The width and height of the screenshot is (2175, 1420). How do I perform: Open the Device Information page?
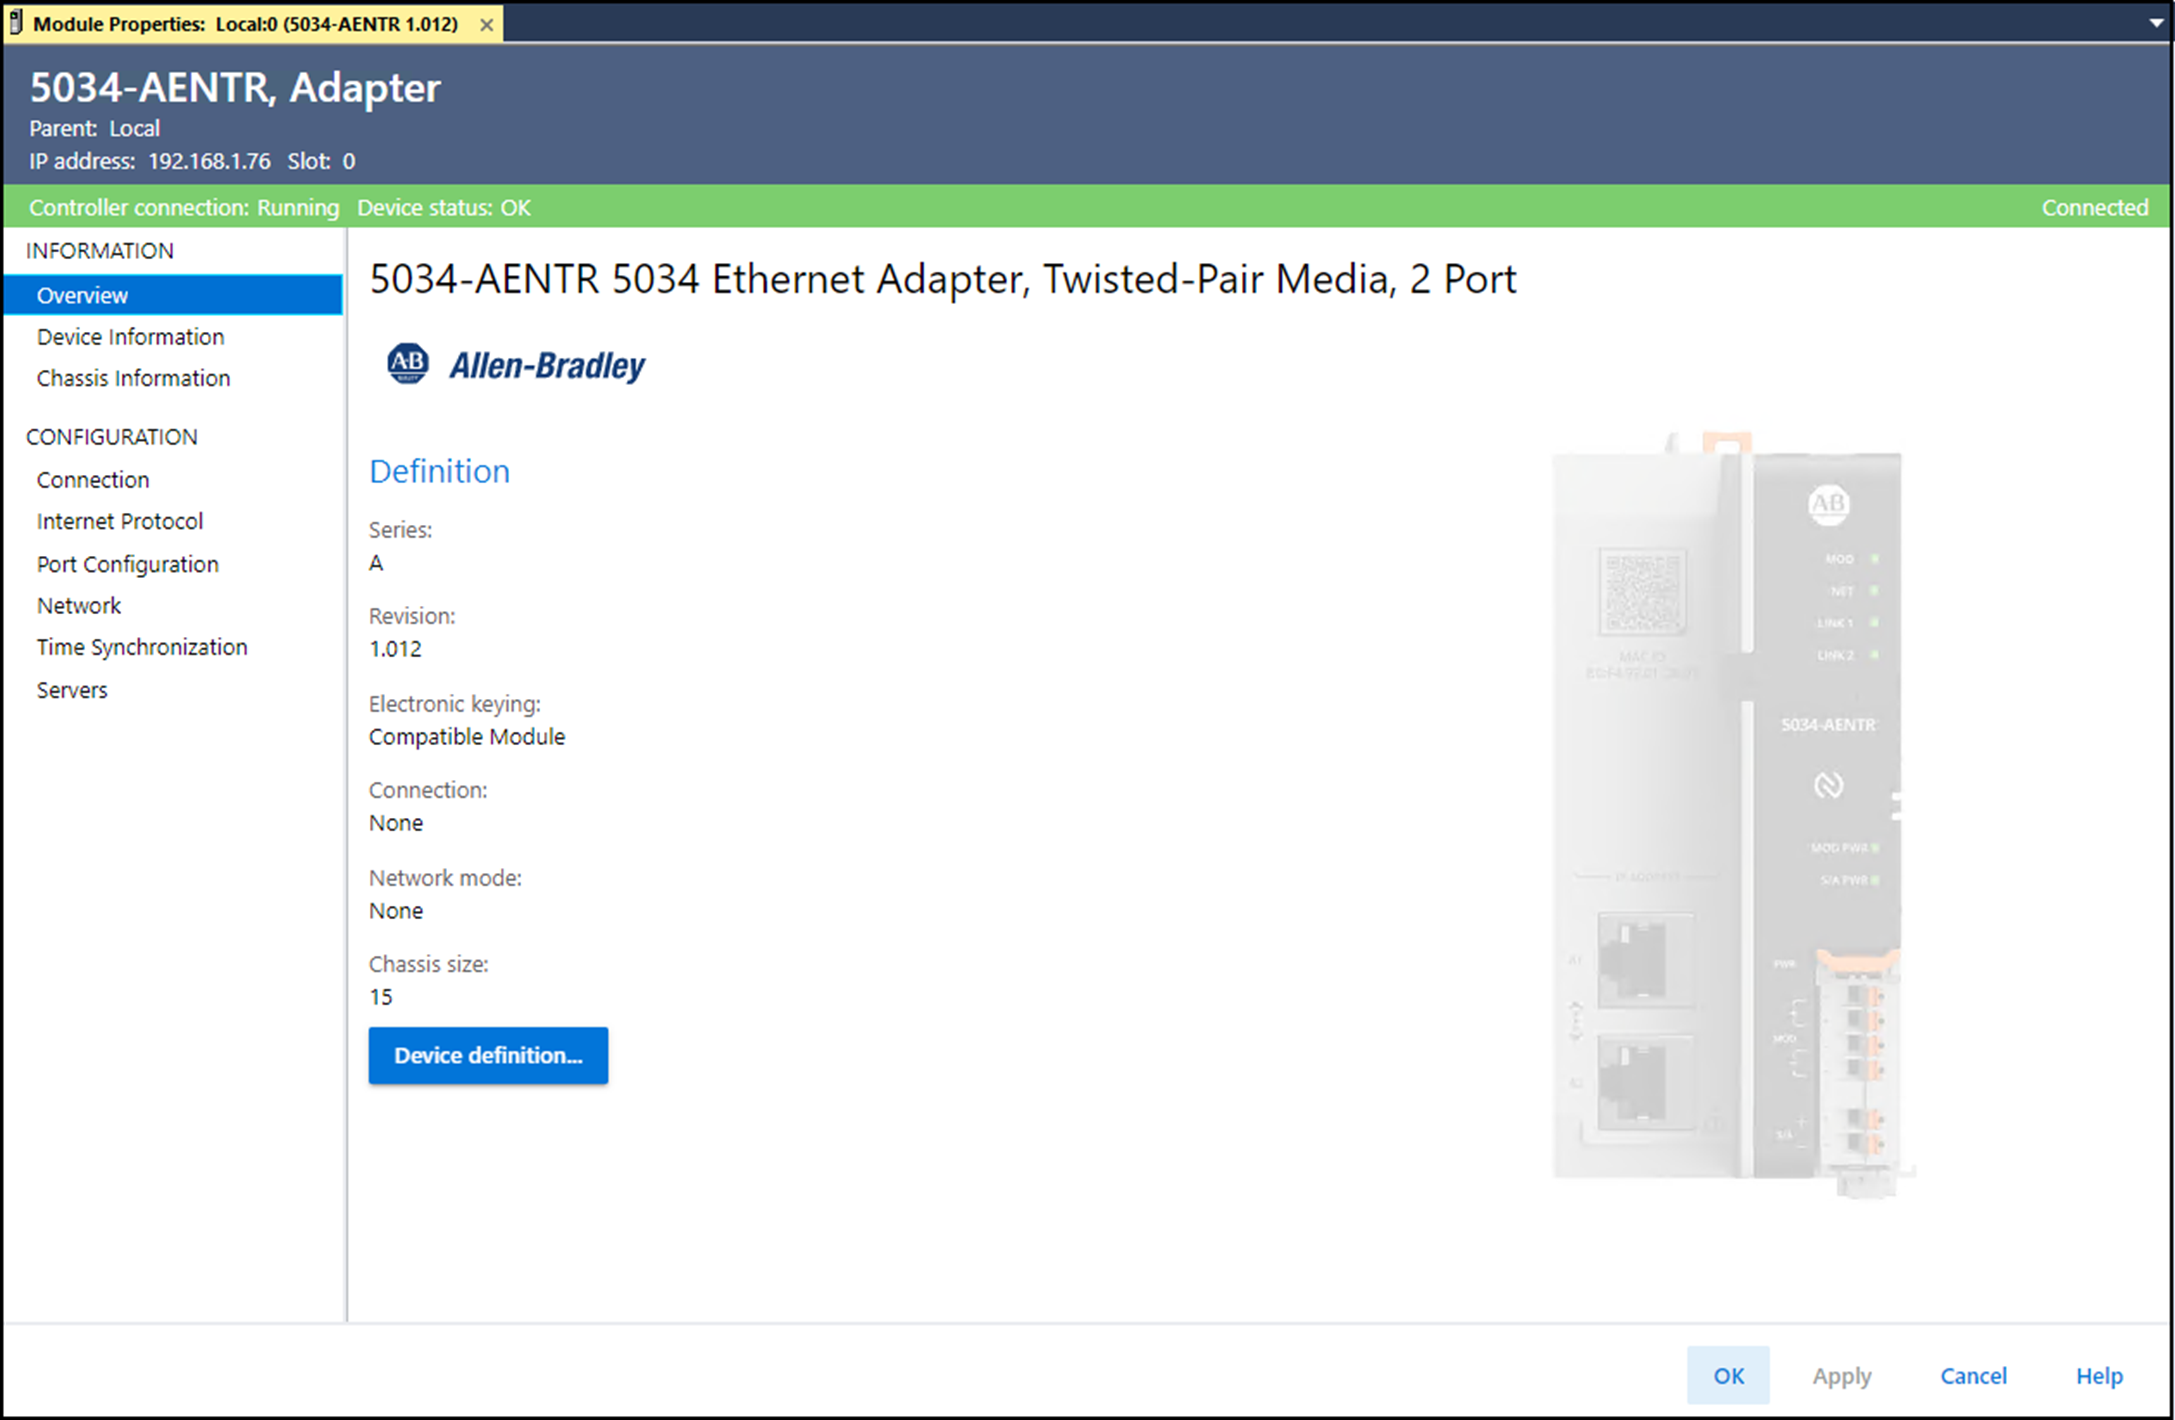tap(130, 337)
